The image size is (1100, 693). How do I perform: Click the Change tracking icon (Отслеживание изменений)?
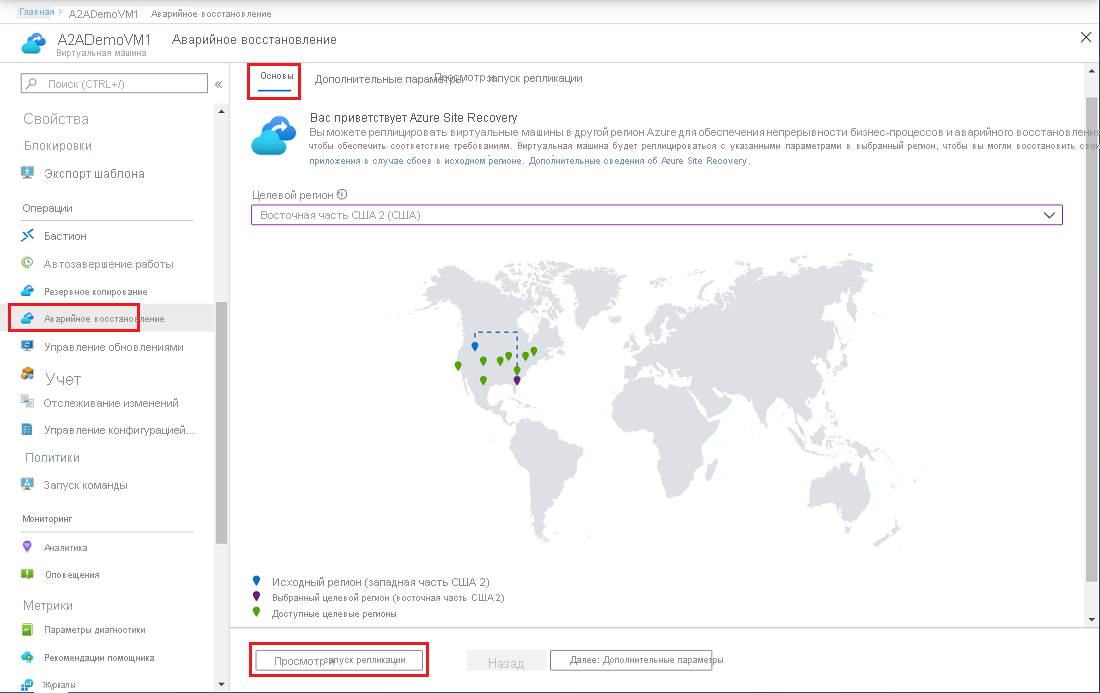[x=27, y=401]
